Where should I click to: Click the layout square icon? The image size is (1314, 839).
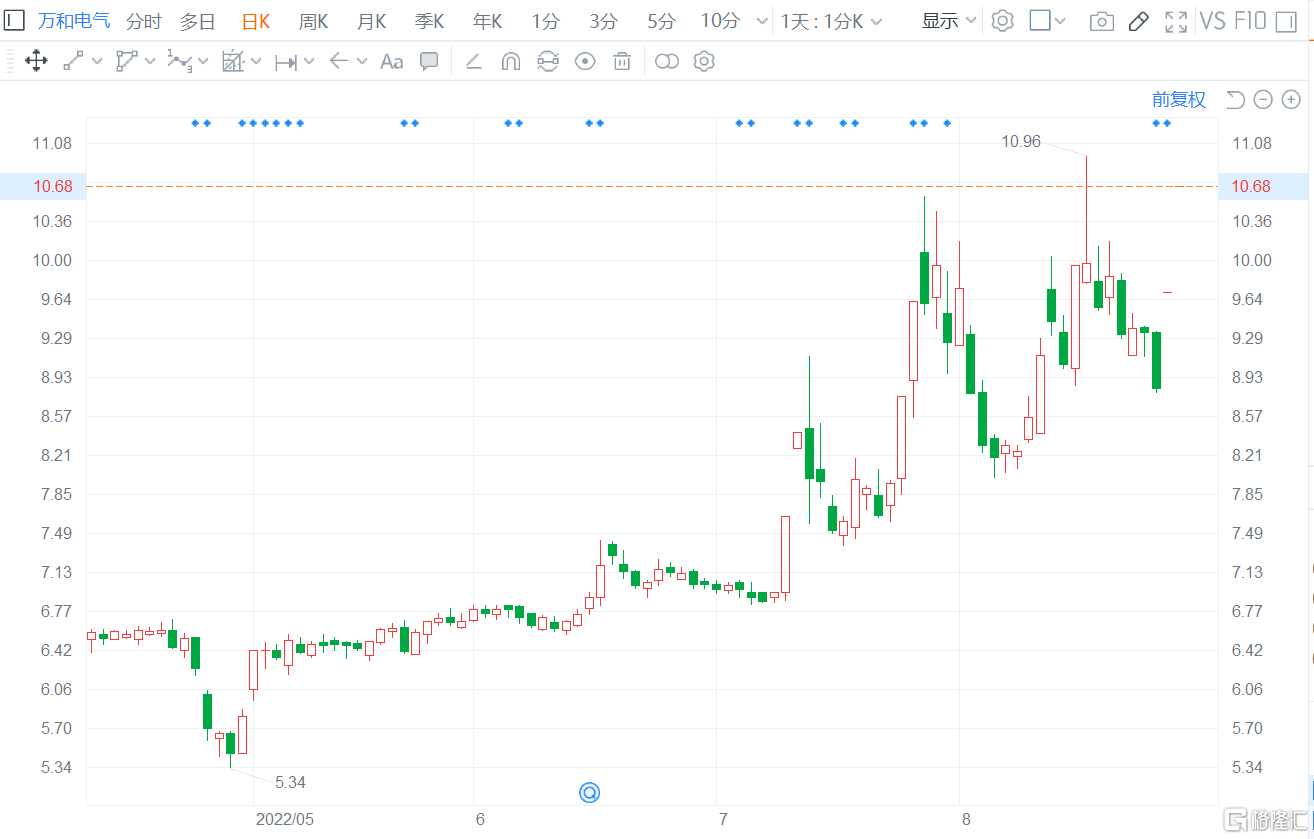click(1040, 21)
